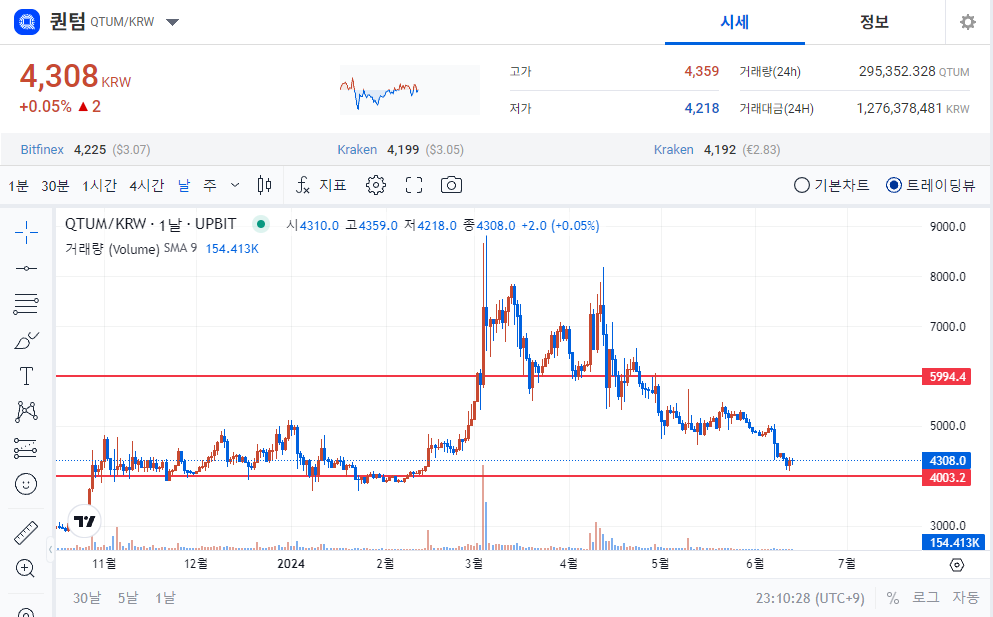Click the Qtum coin logo
The image size is (993, 617).
click(27, 22)
